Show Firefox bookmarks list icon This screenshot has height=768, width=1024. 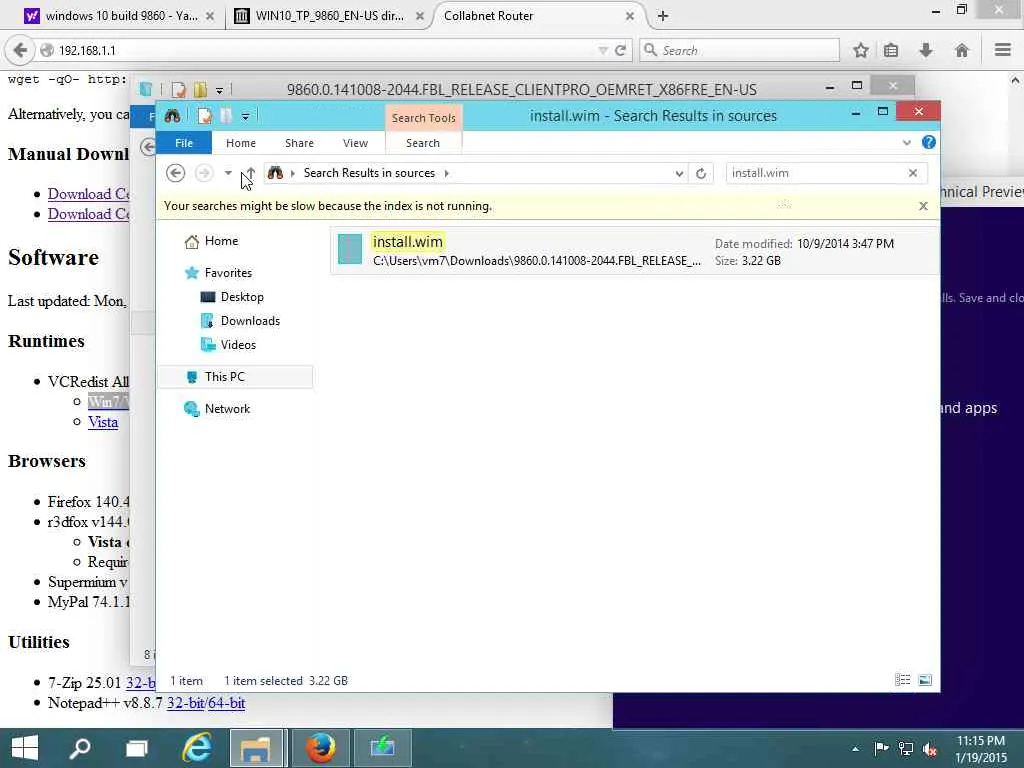891,50
